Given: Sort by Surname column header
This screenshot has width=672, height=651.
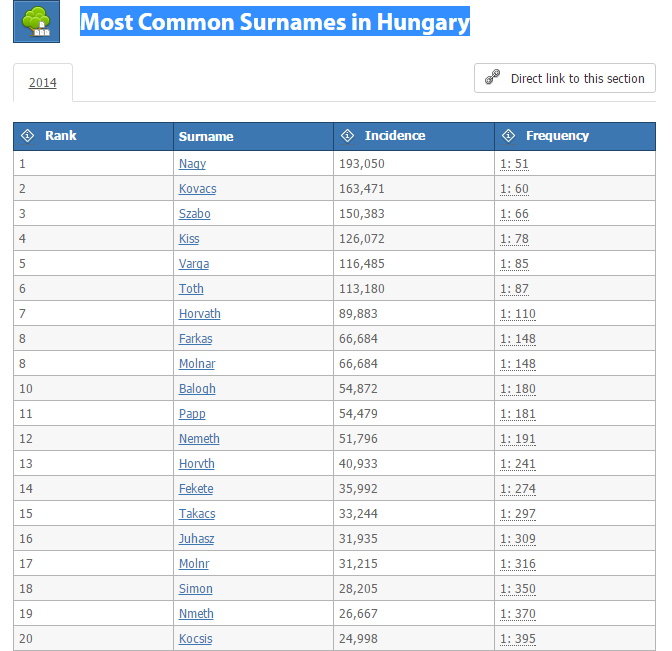Looking at the screenshot, I should click(x=206, y=136).
